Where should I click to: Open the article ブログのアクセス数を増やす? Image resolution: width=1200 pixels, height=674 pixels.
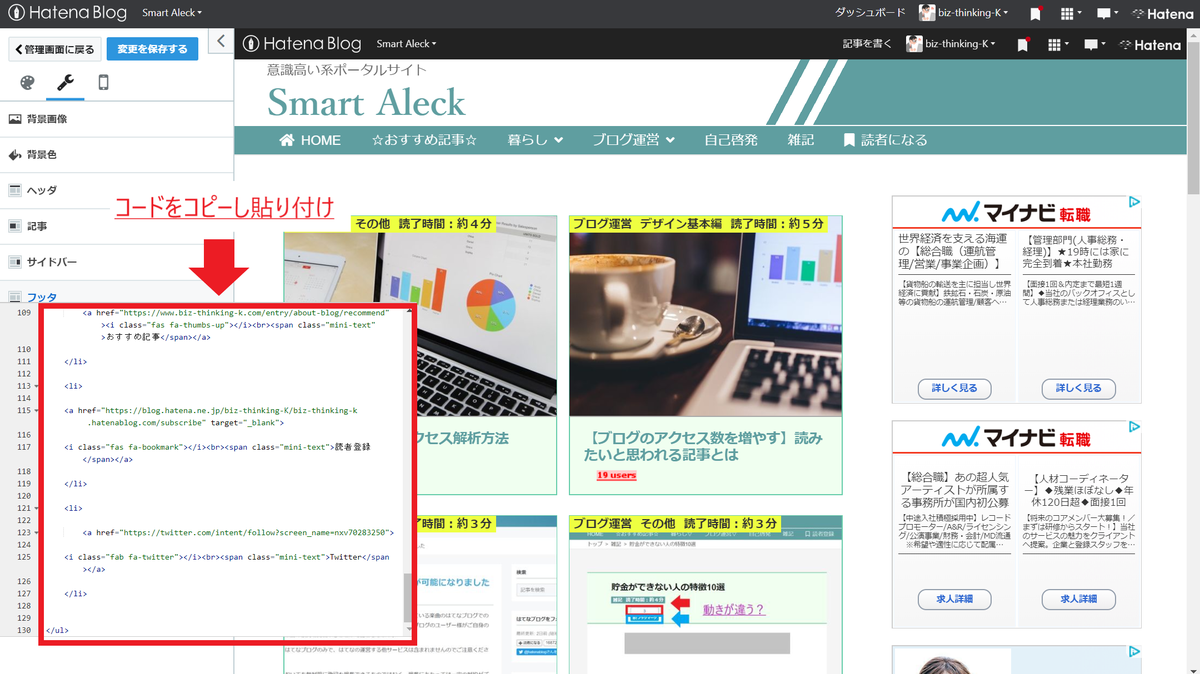705,446
